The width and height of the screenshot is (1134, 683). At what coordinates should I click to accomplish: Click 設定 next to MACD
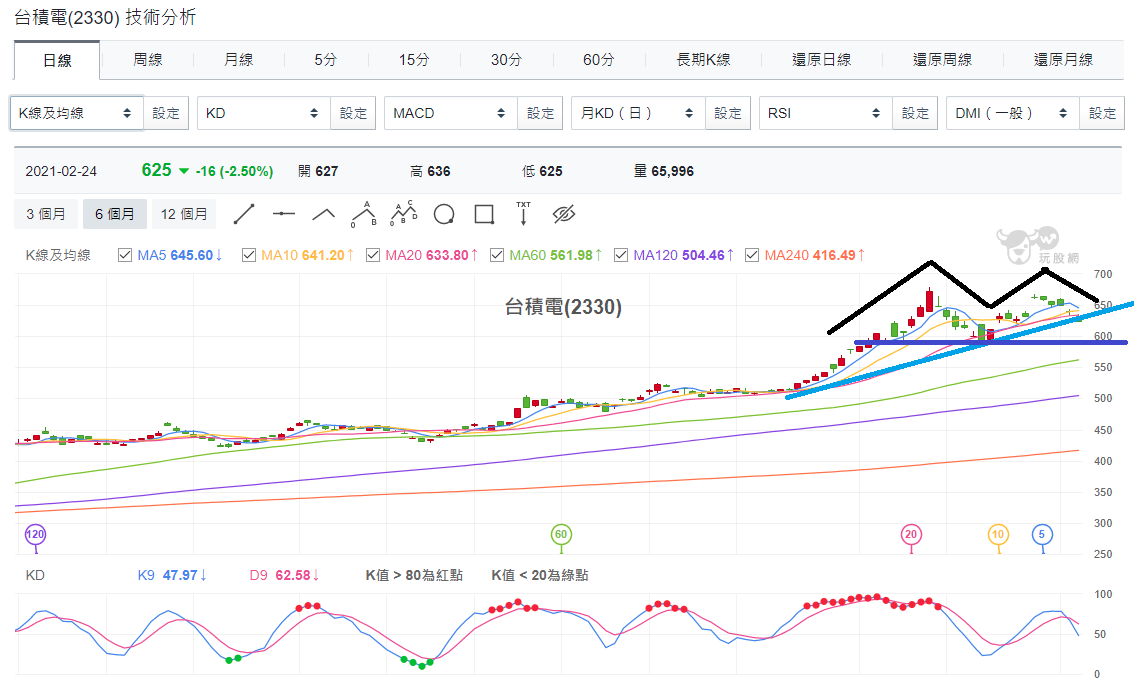[x=540, y=113]
